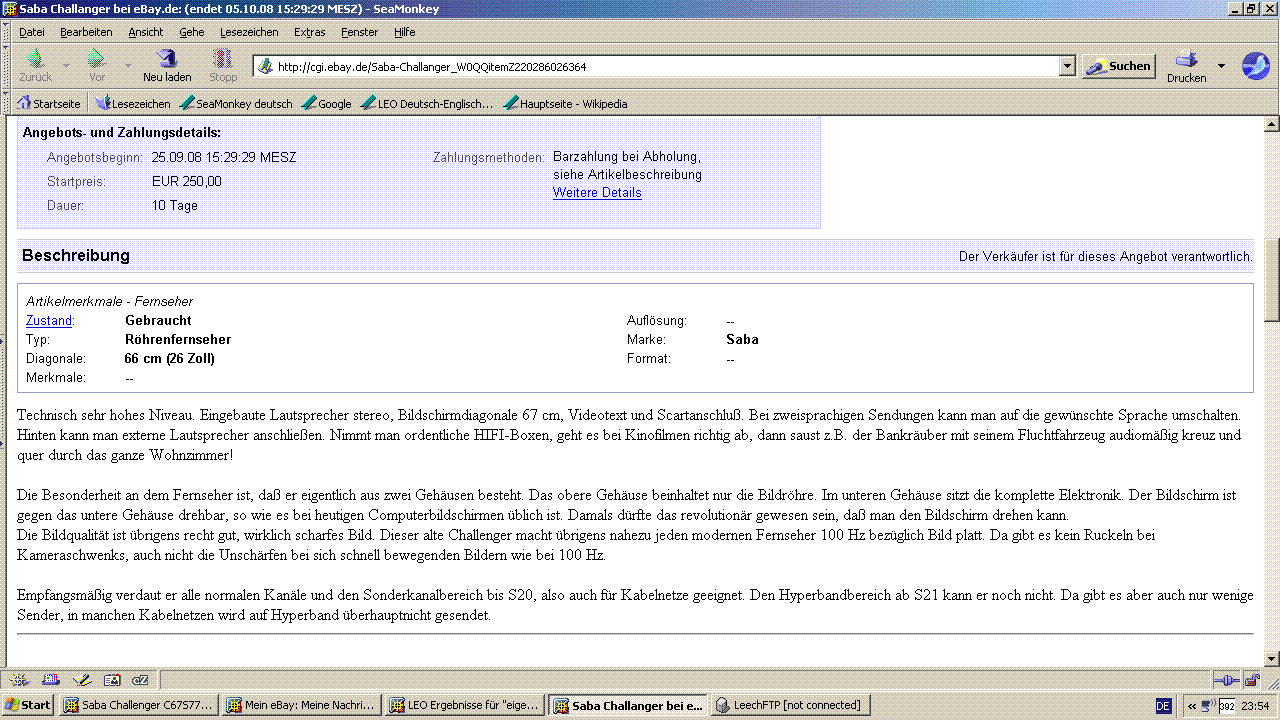This screenshot has width=1280, height=720.
Task: Follow the Zustand link
Action: click(49, 321)
